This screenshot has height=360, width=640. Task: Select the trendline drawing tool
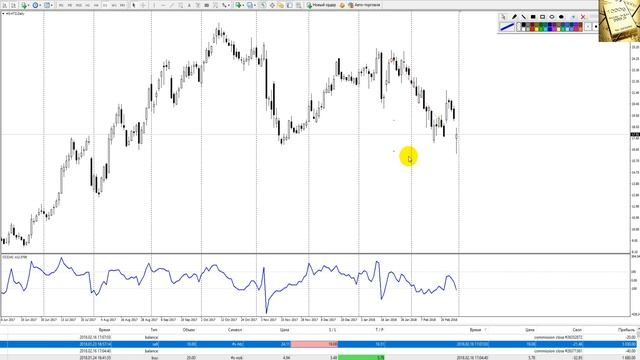coord(172,5)
